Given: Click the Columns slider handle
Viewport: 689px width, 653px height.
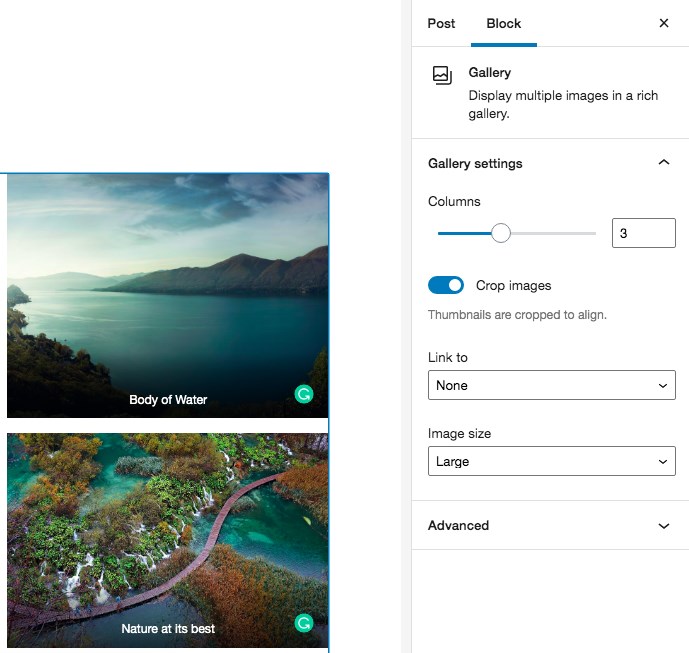Looking at the screenshot, I should 500,233.
